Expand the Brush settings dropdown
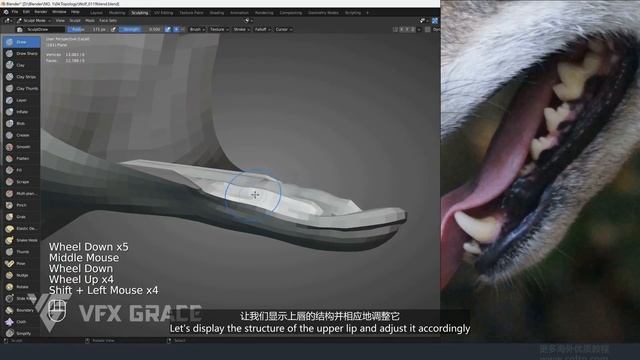 (197, 29)
